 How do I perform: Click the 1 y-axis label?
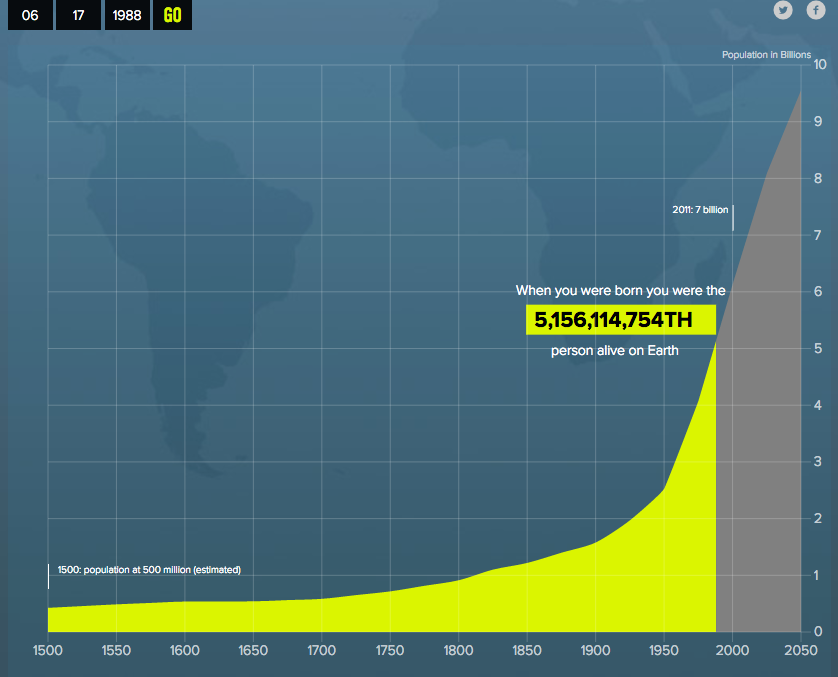pyautogui.click(x=816, y=575)
